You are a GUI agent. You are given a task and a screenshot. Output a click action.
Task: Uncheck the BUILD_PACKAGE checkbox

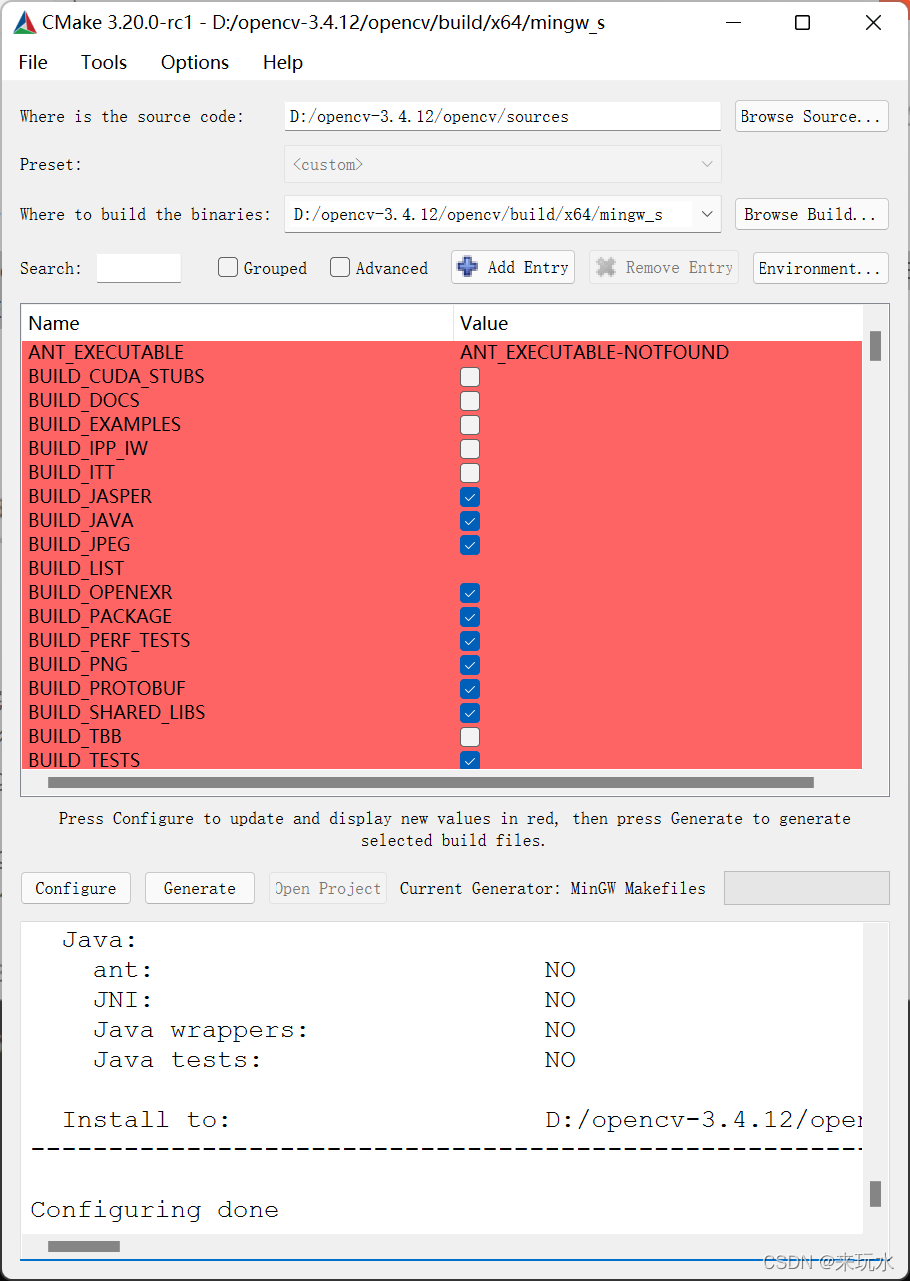click(x=470, y=617)
